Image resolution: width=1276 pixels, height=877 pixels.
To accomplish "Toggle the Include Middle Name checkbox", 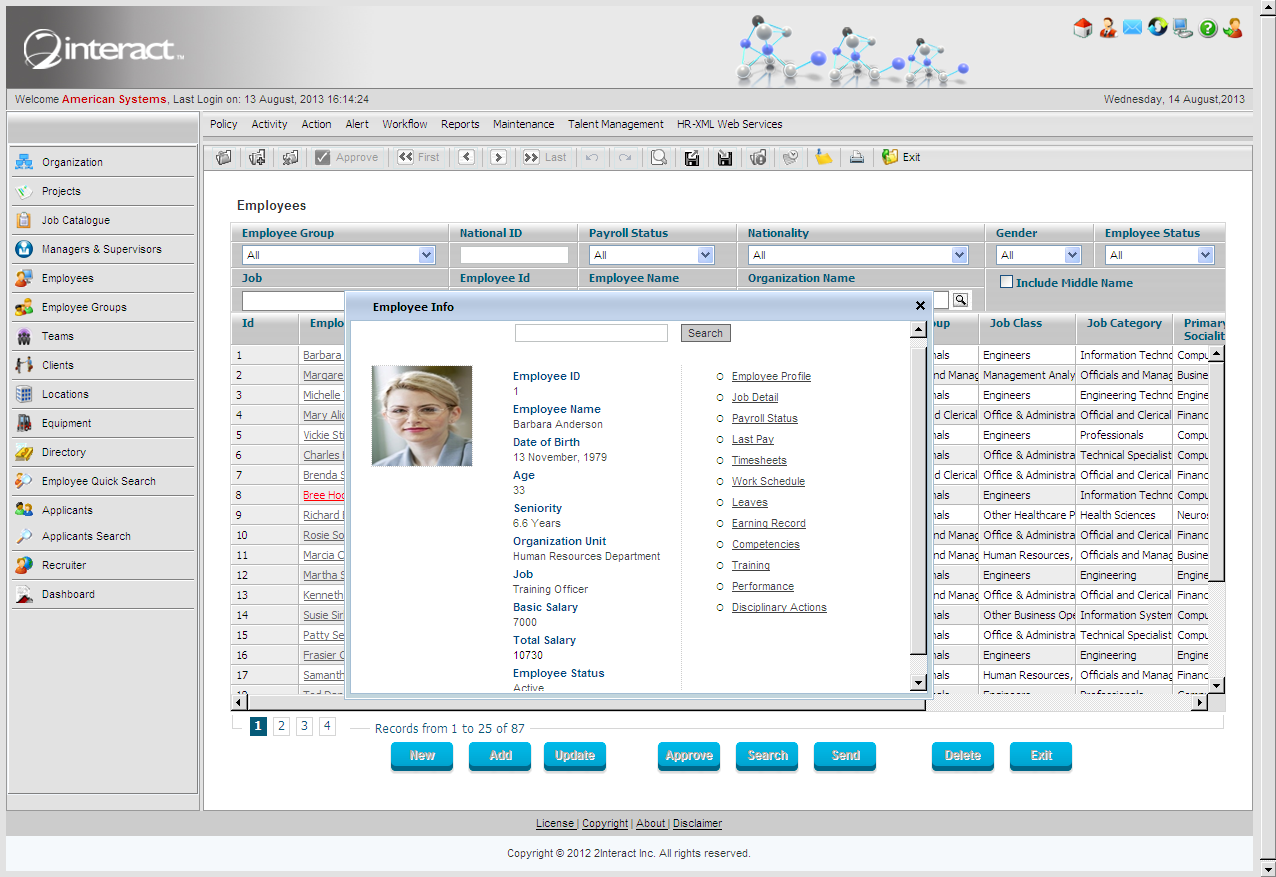I will (x=1007, y=282).
